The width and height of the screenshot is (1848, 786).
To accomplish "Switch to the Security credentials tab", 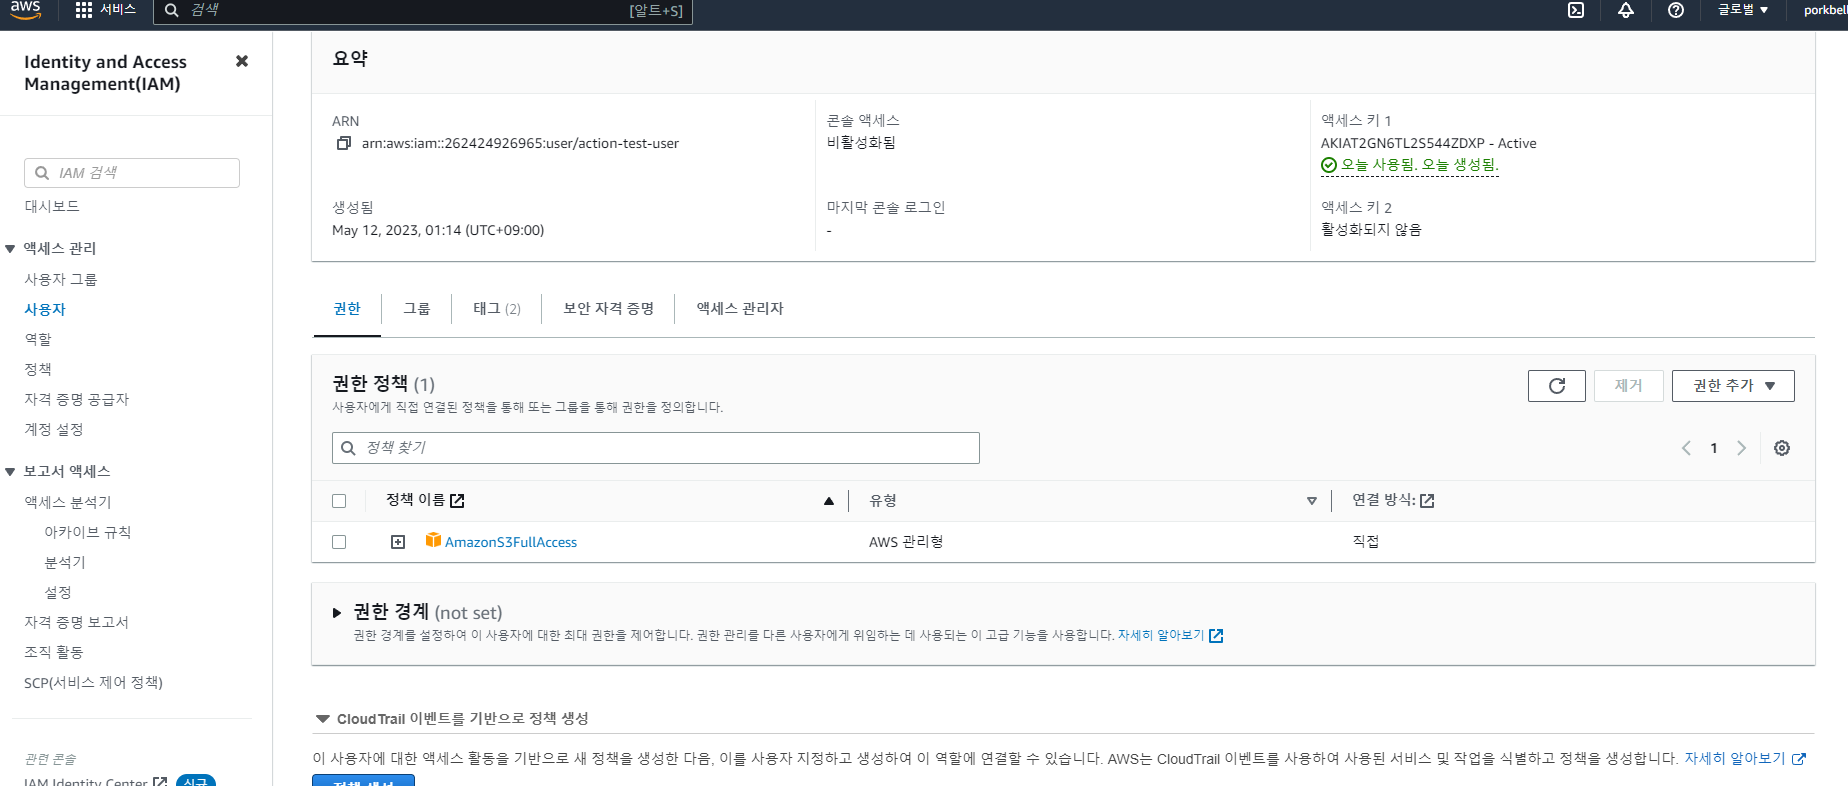I will click(x=609, y=309).
